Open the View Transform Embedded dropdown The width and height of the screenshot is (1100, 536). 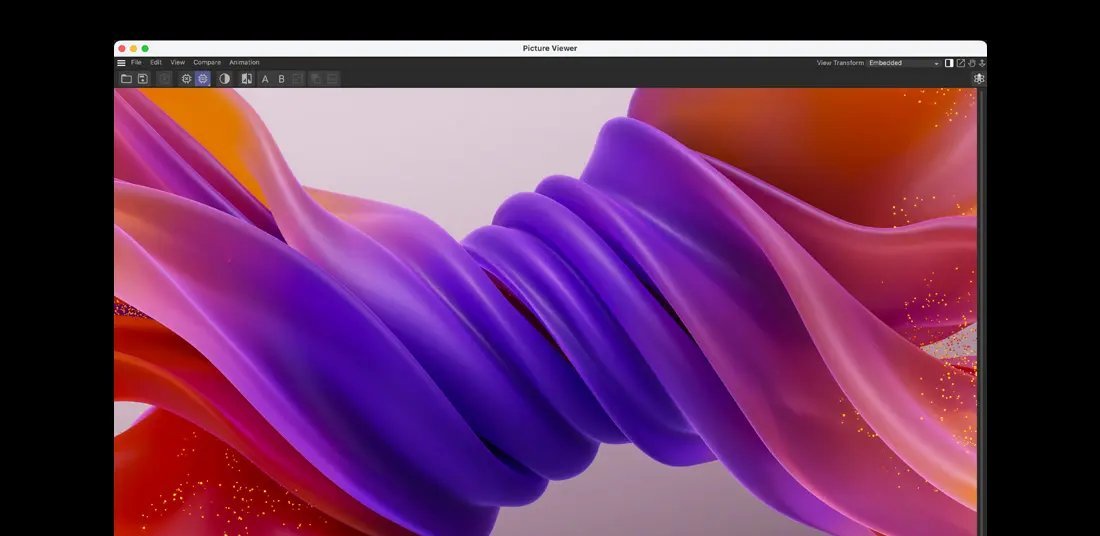point(904,63)
